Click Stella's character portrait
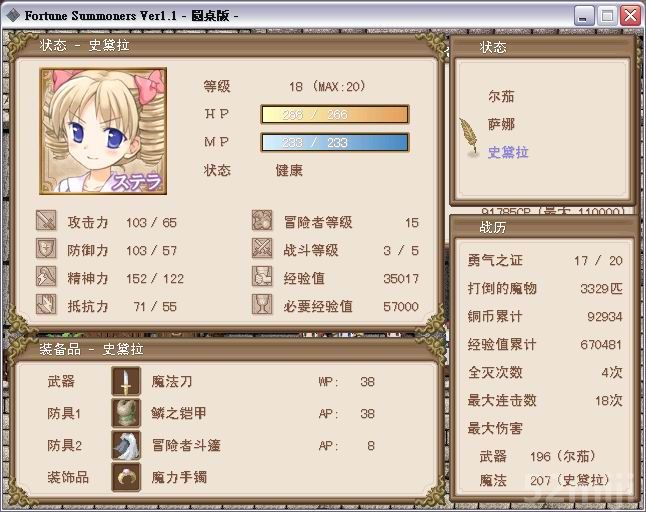The width and height of the screenshot is (646, 512). click(103, 131)
